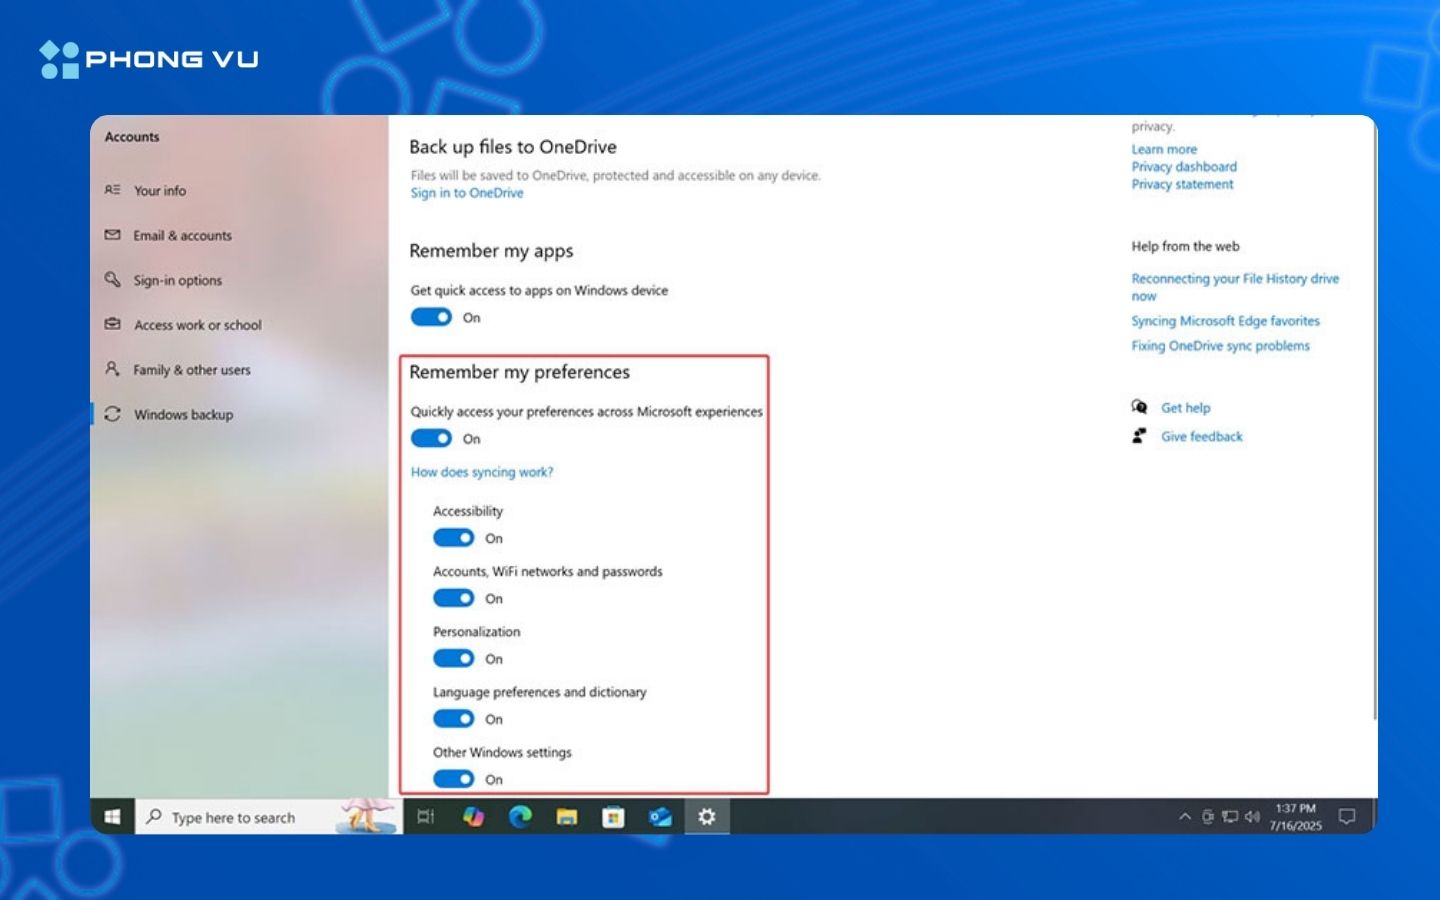Click the Email & accounts envelope icon
Image resolution: width=1440 pixels, height=900 pixels.
click(113, 235)
